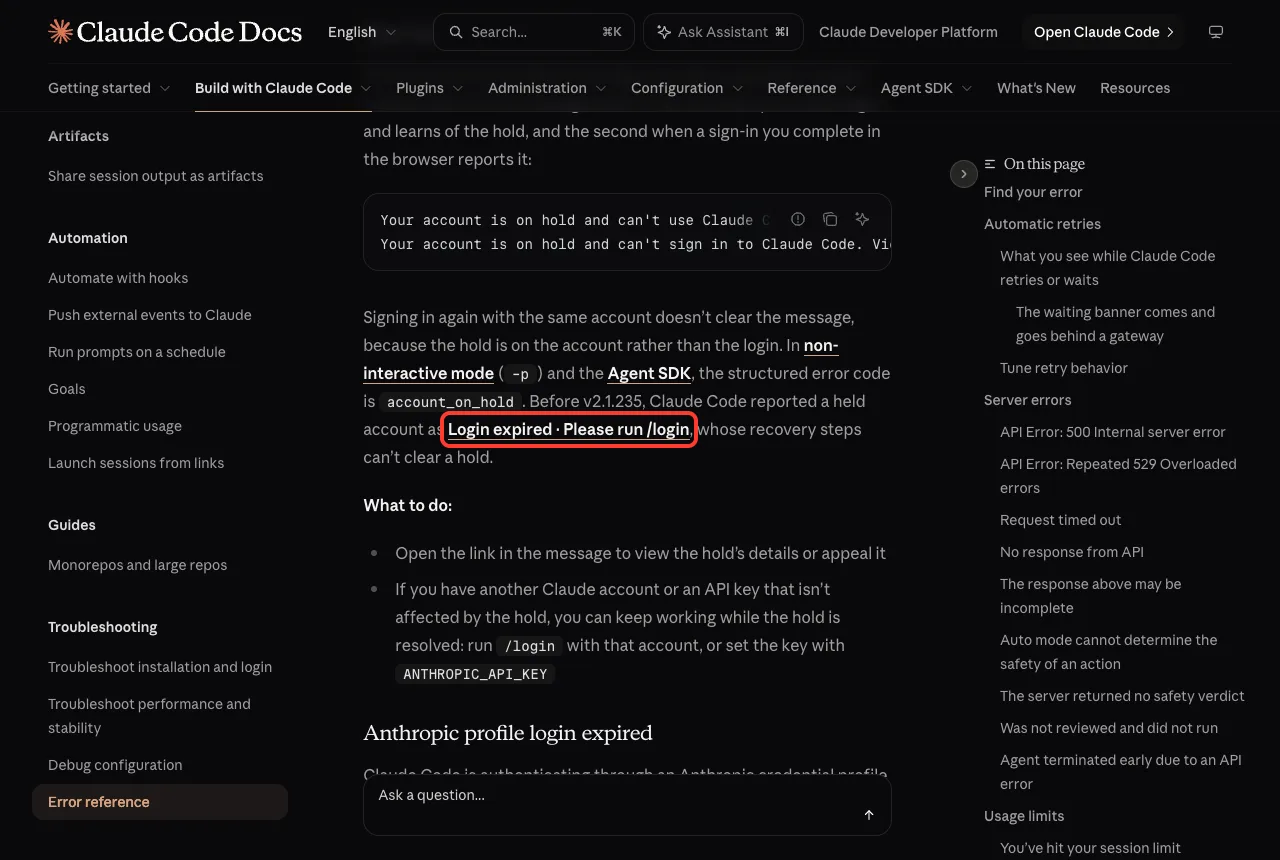Jump to Usage limits section
The width and height of the screenshot is (1280, 860).
tap(1024, 816)
